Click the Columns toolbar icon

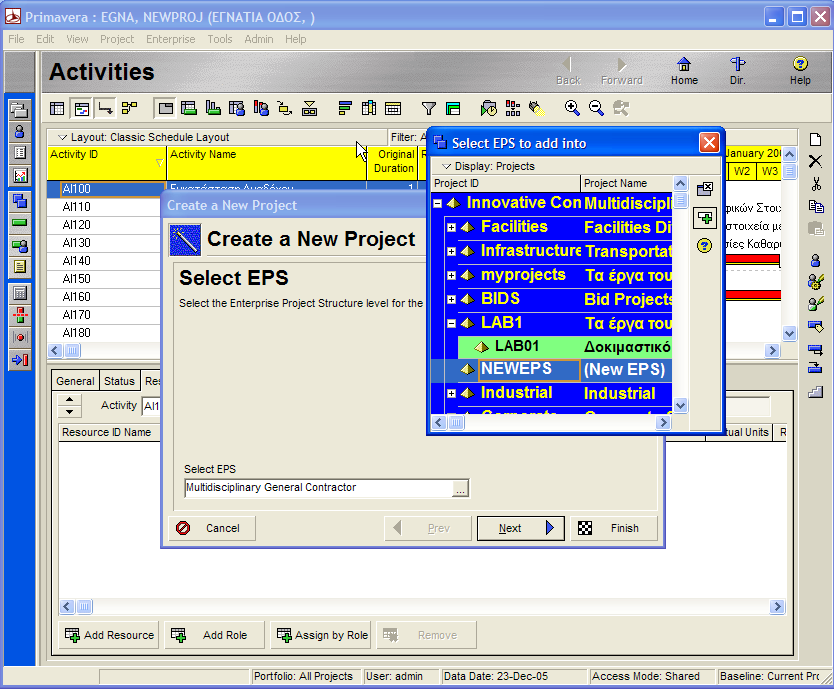tap(369, 109)
